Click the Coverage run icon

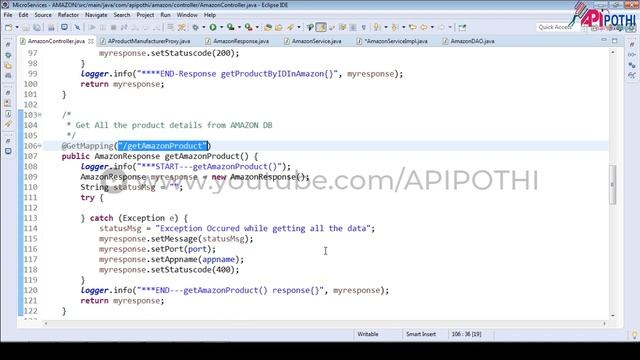231,27
